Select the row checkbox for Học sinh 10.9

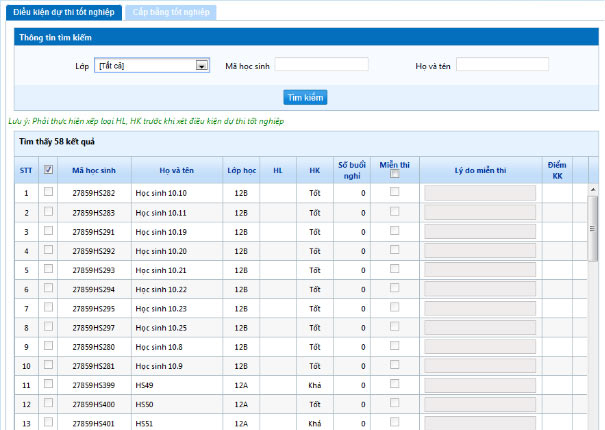point(48,365)
